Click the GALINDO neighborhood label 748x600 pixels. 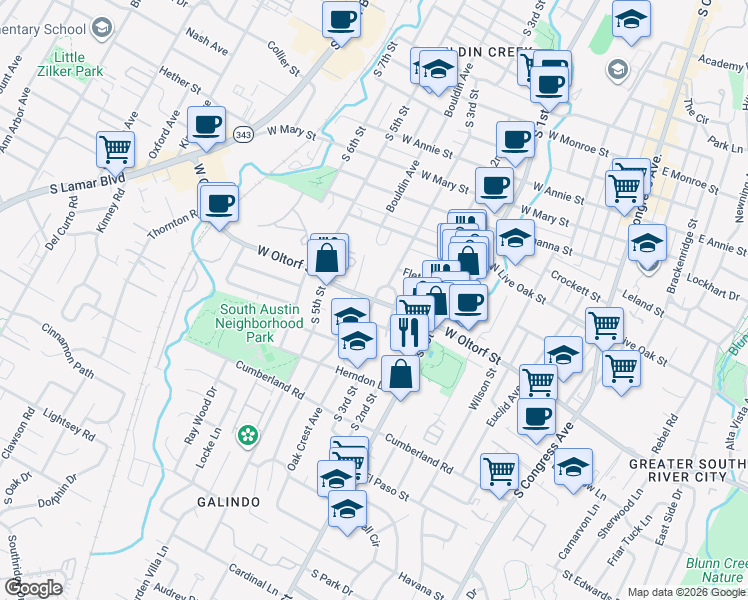[229, 502]
